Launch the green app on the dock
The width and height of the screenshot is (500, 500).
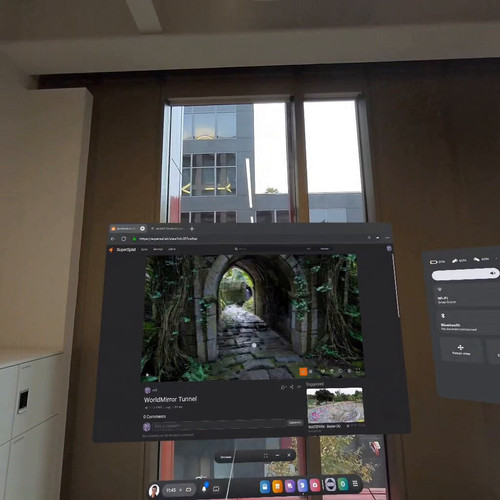343,484
